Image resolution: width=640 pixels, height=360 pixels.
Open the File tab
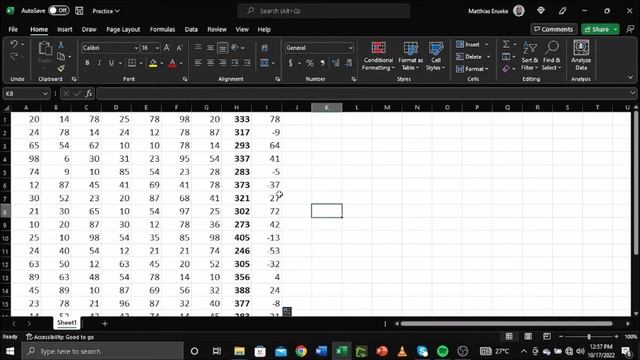[x=13, y=29]
